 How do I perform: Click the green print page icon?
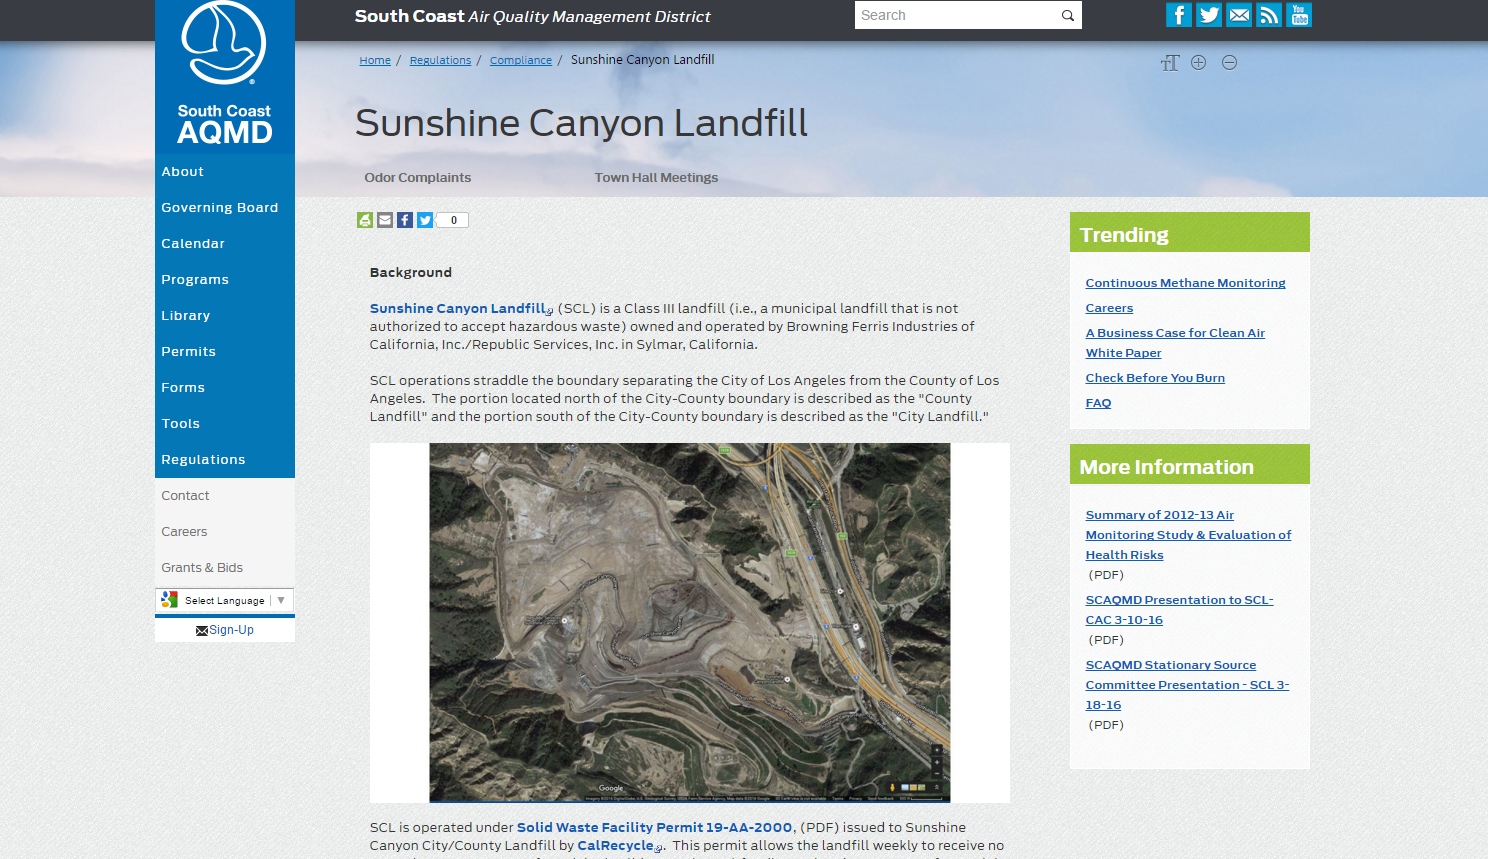(x=365, y=220)
